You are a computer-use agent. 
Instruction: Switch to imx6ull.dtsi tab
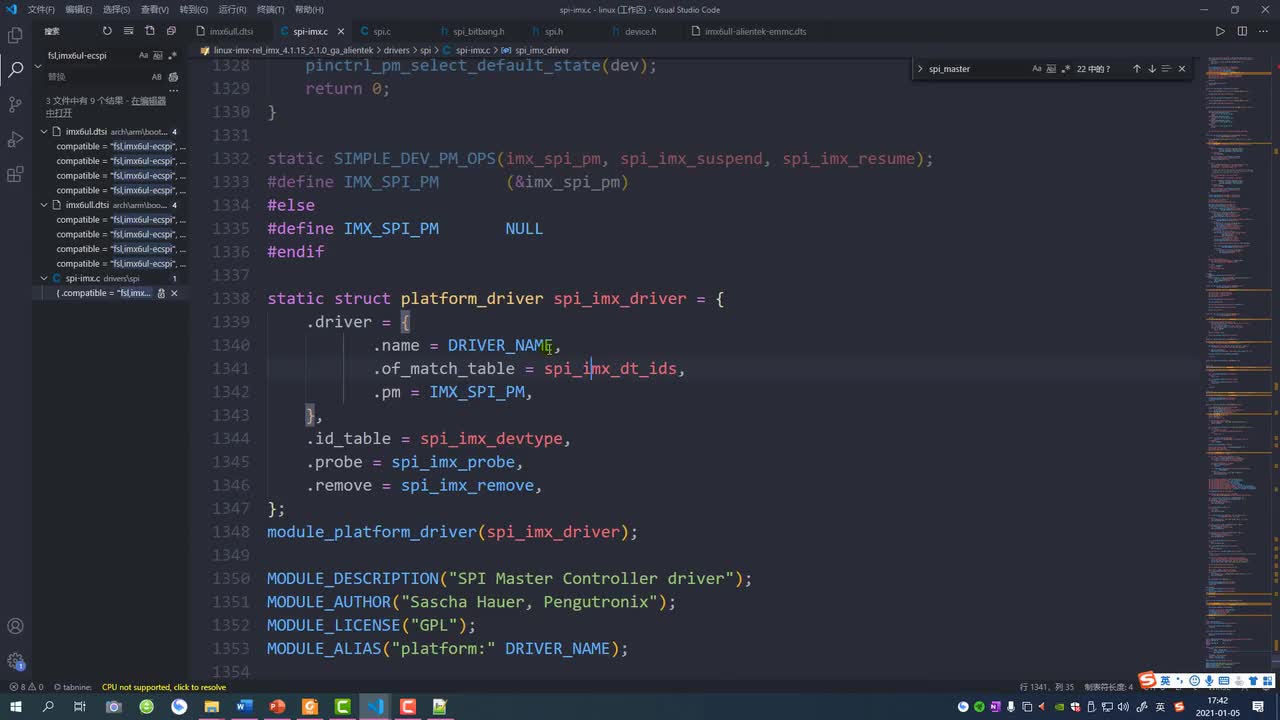click(230, 32)
